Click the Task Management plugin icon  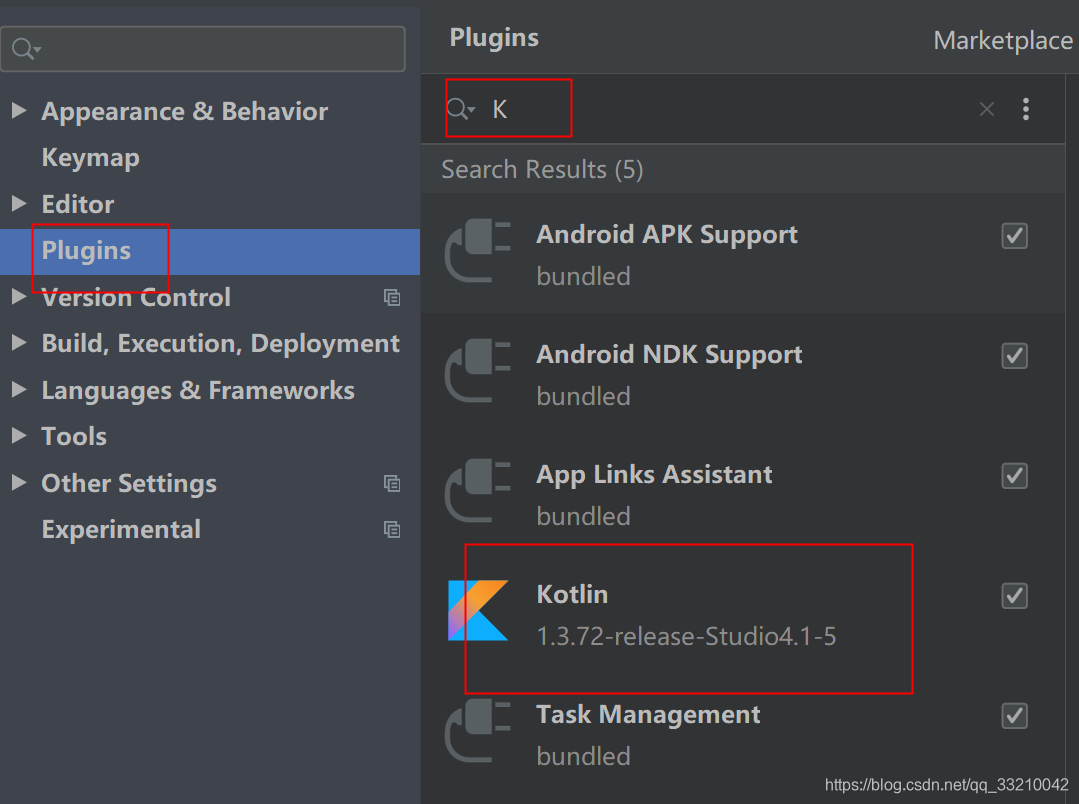point(480,730)
